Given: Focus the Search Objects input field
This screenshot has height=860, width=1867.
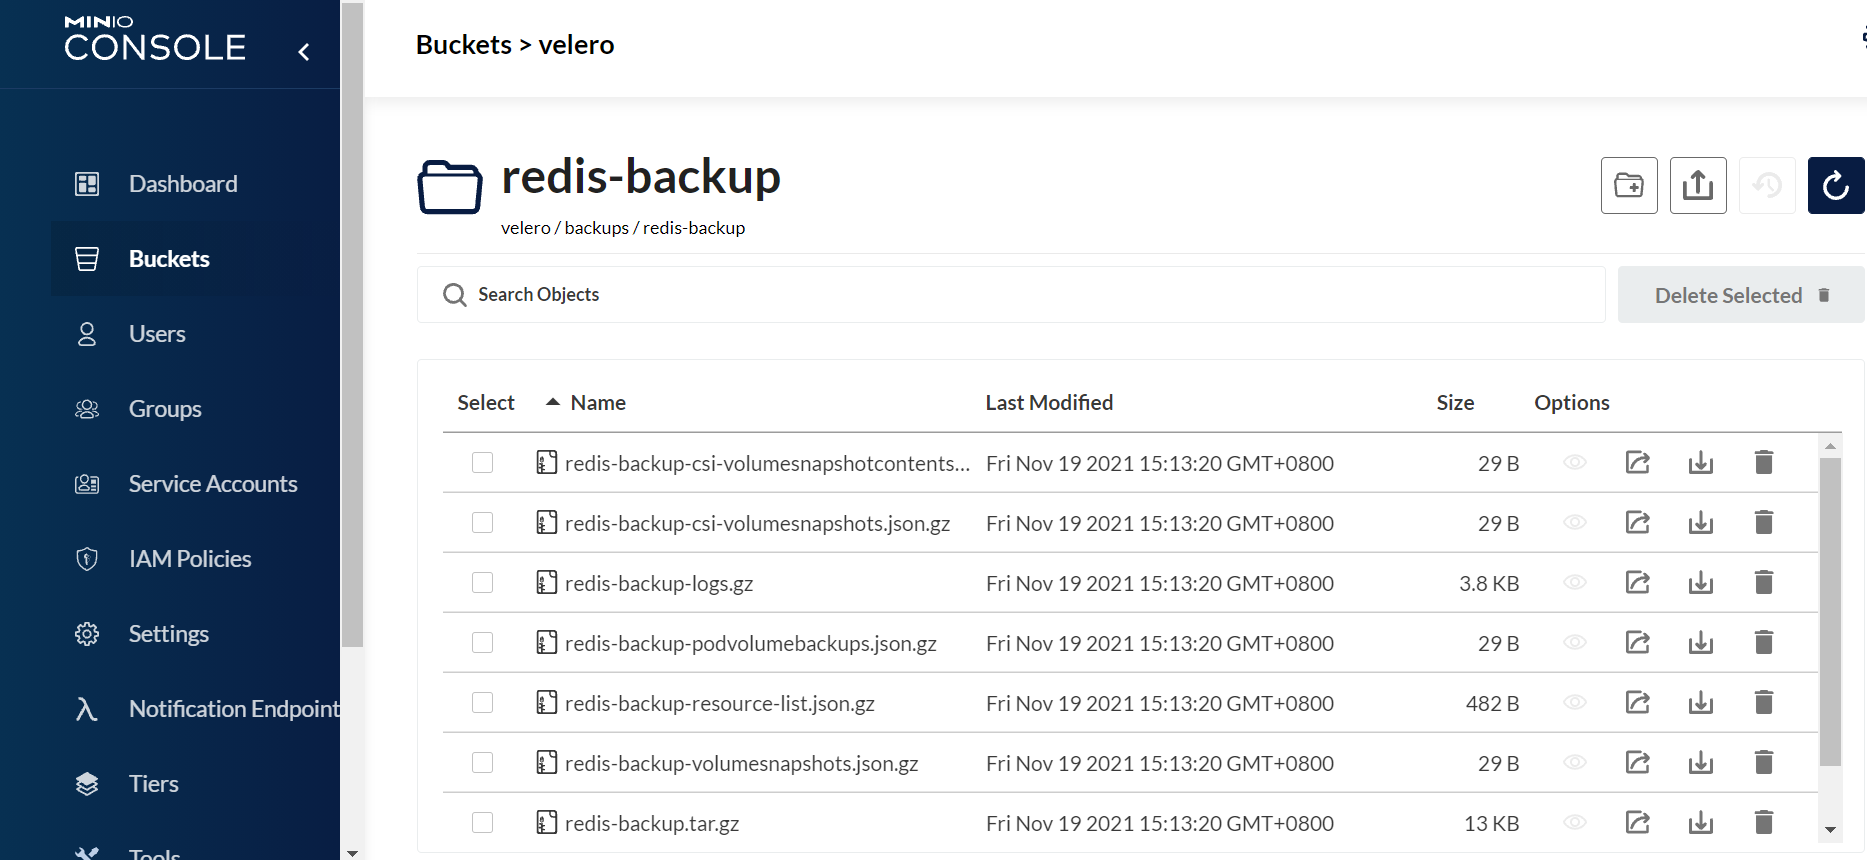Looking at the screenshot, I should click(1010, 295).
